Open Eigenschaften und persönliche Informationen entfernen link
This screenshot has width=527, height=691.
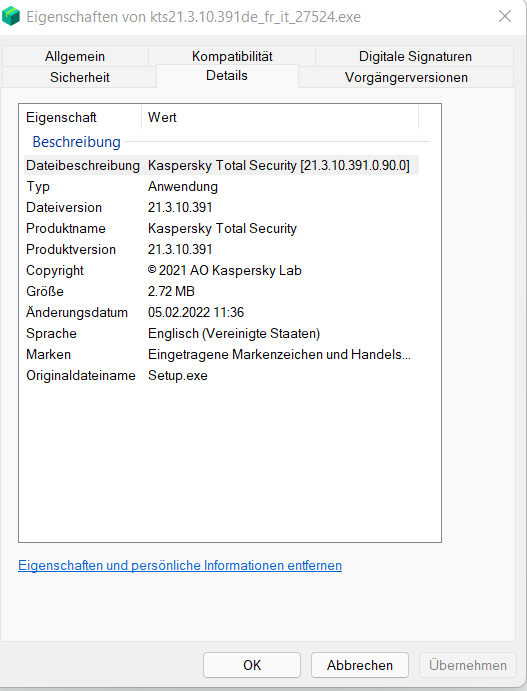(x=180, y=565)
